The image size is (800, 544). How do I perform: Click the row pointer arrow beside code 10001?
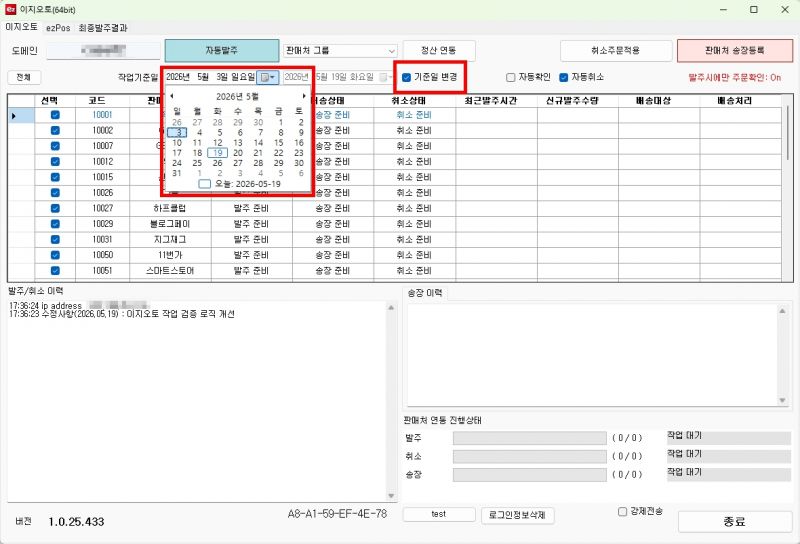[14, 116]
